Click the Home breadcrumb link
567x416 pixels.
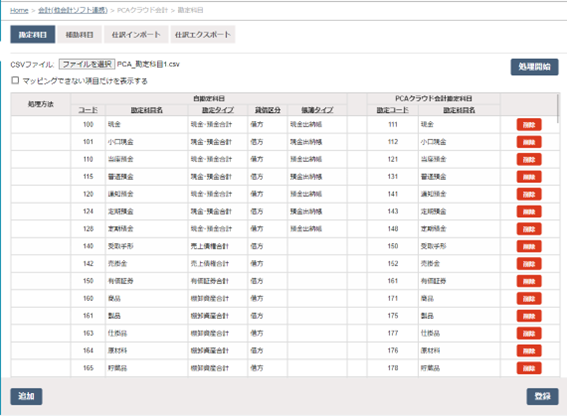click(x=19, y=10)
